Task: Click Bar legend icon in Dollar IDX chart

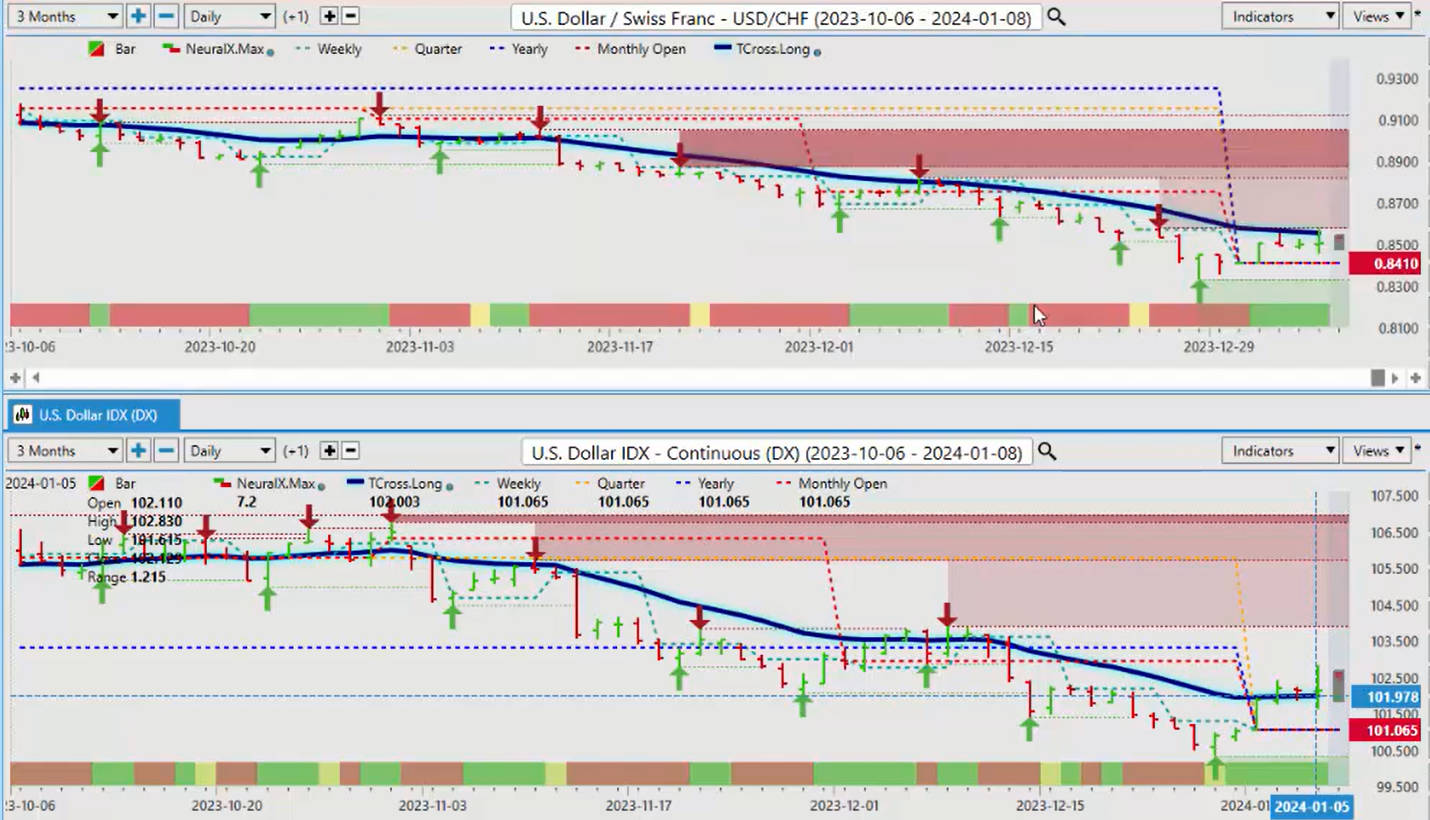Action: pyautogui.click(x=97, y=483)
